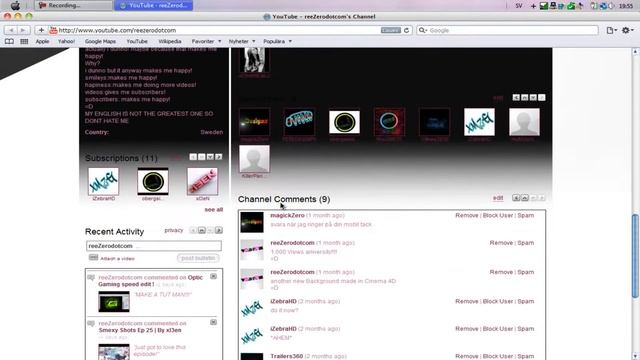Image resolution: width=640 pixels, height=360 pixels.
Task: Open the page menu icon in toolbar
Action: pyautogui.click(x=611, y=30)
